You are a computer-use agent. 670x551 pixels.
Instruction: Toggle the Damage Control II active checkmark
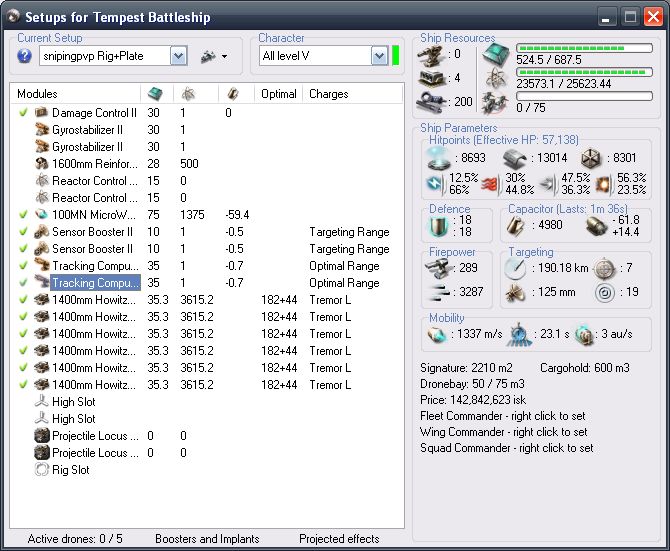click(x=24, y=113)
